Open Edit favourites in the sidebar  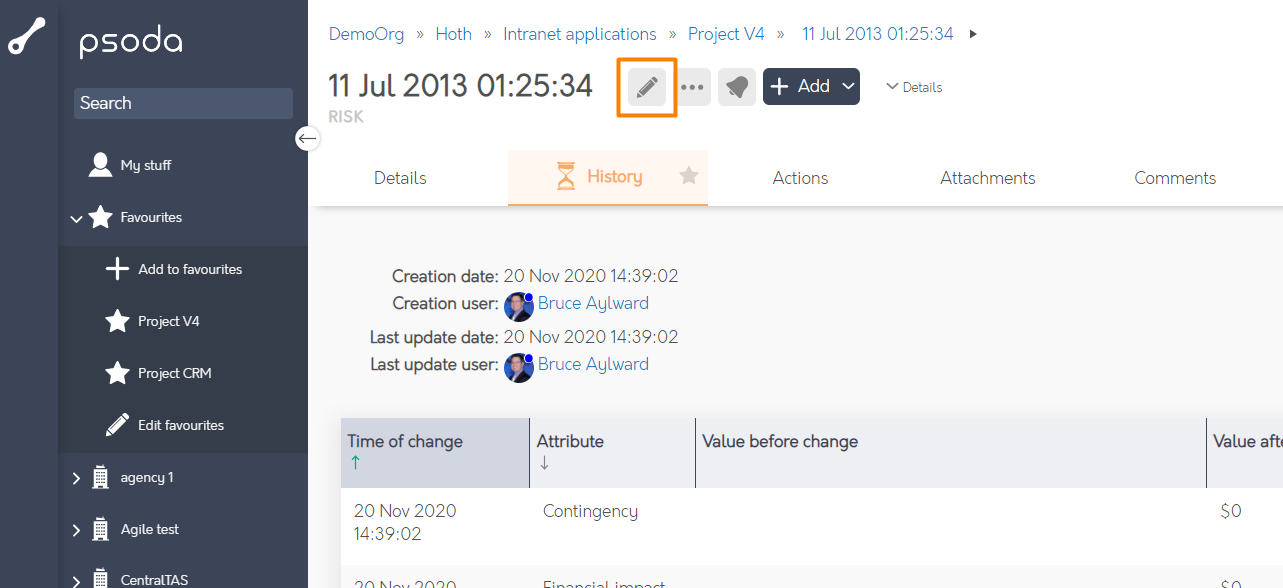(180, 425)
